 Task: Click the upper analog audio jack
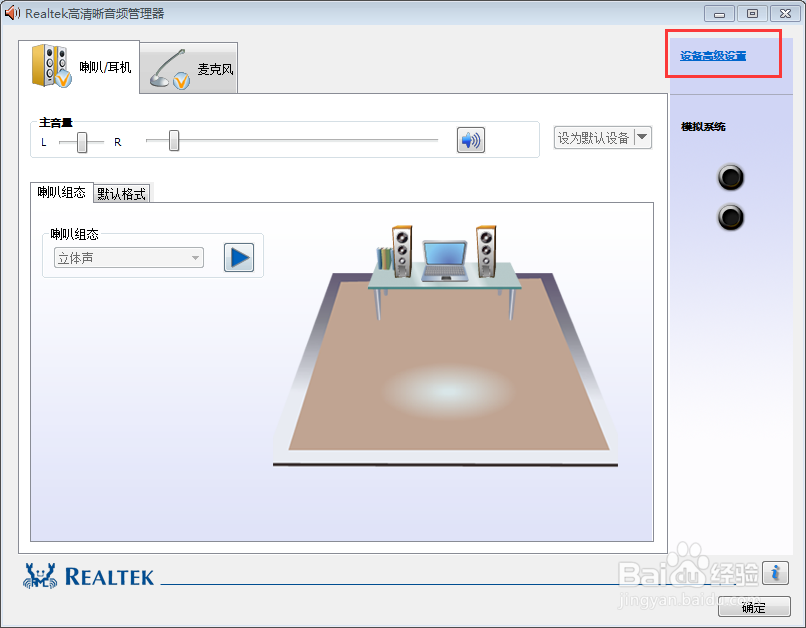click(730, 178)
